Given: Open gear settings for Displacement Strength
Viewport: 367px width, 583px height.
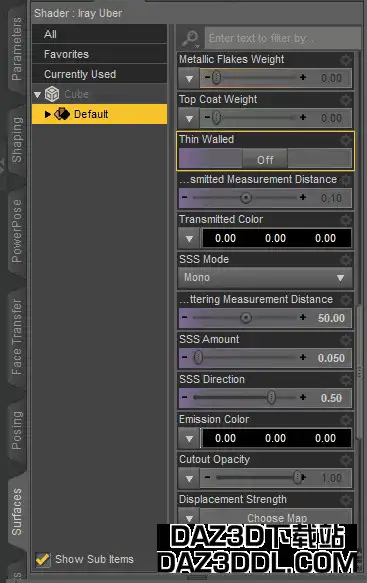Looking at the screenshot, I should (x=346, y=499).
